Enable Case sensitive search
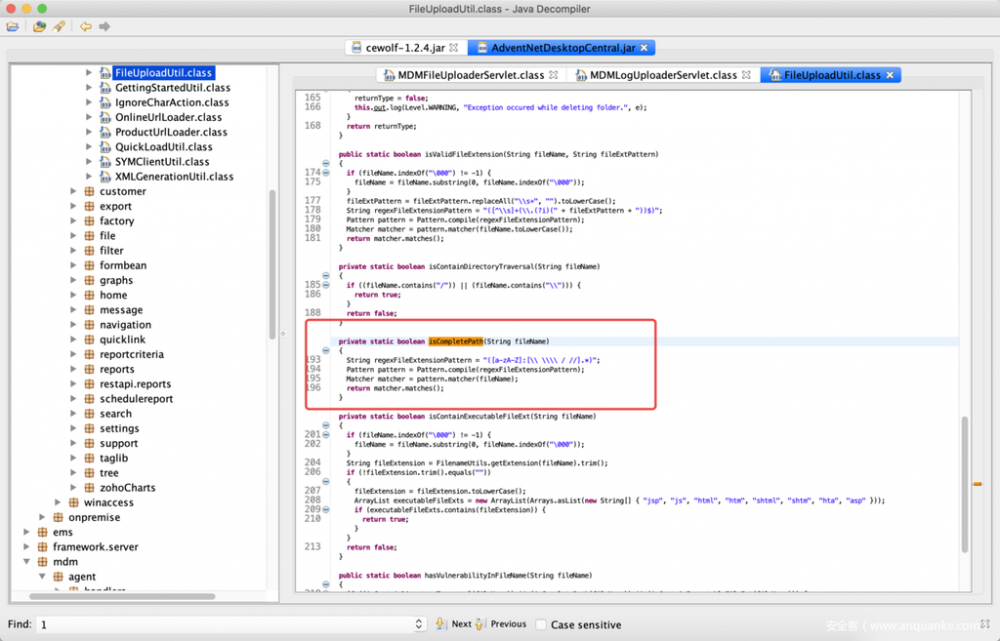Screen dimensions: 1000x641 click(541, 623)
